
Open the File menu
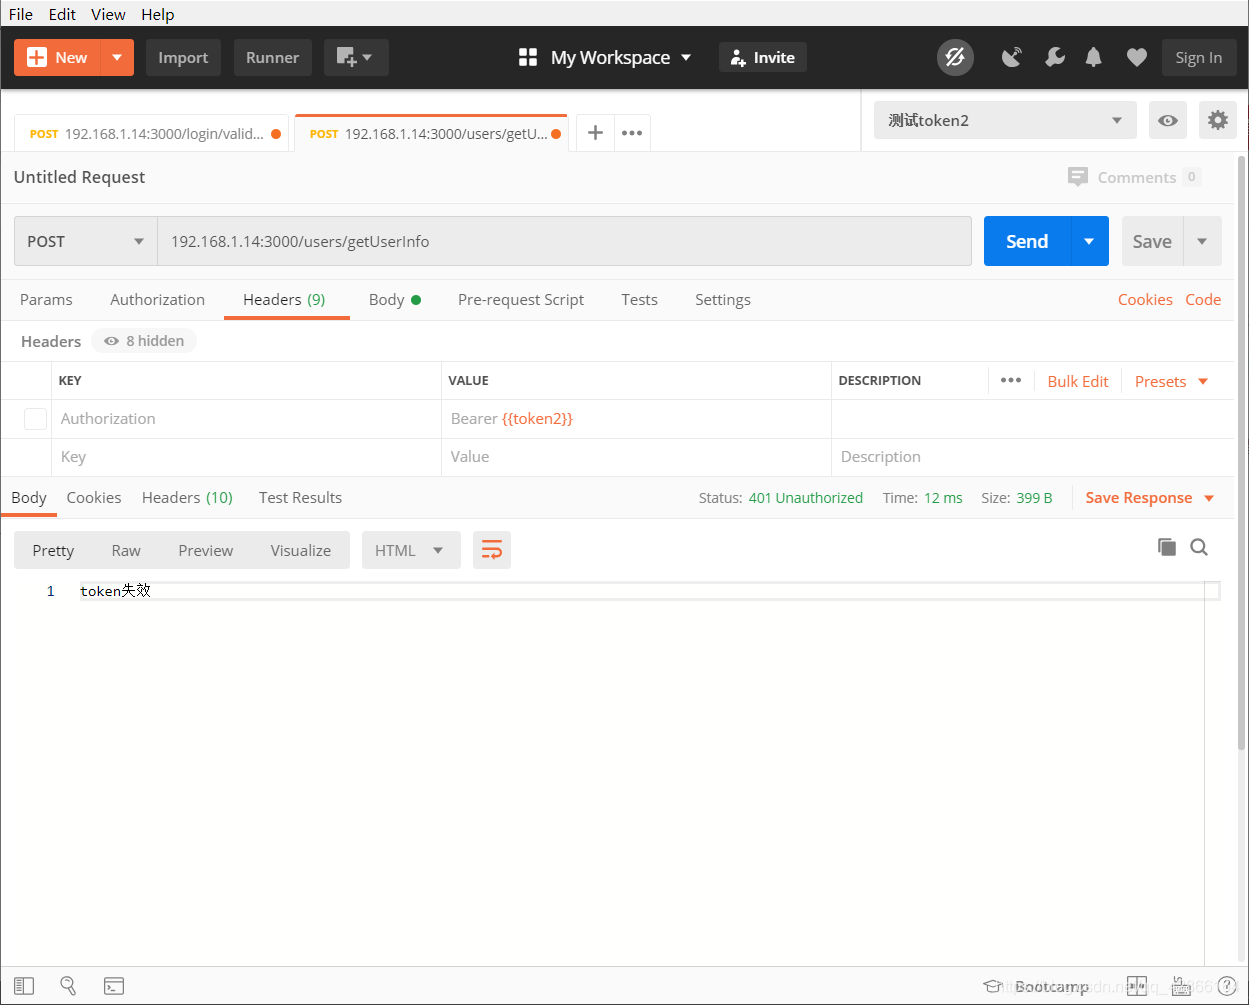pos(21,14)
